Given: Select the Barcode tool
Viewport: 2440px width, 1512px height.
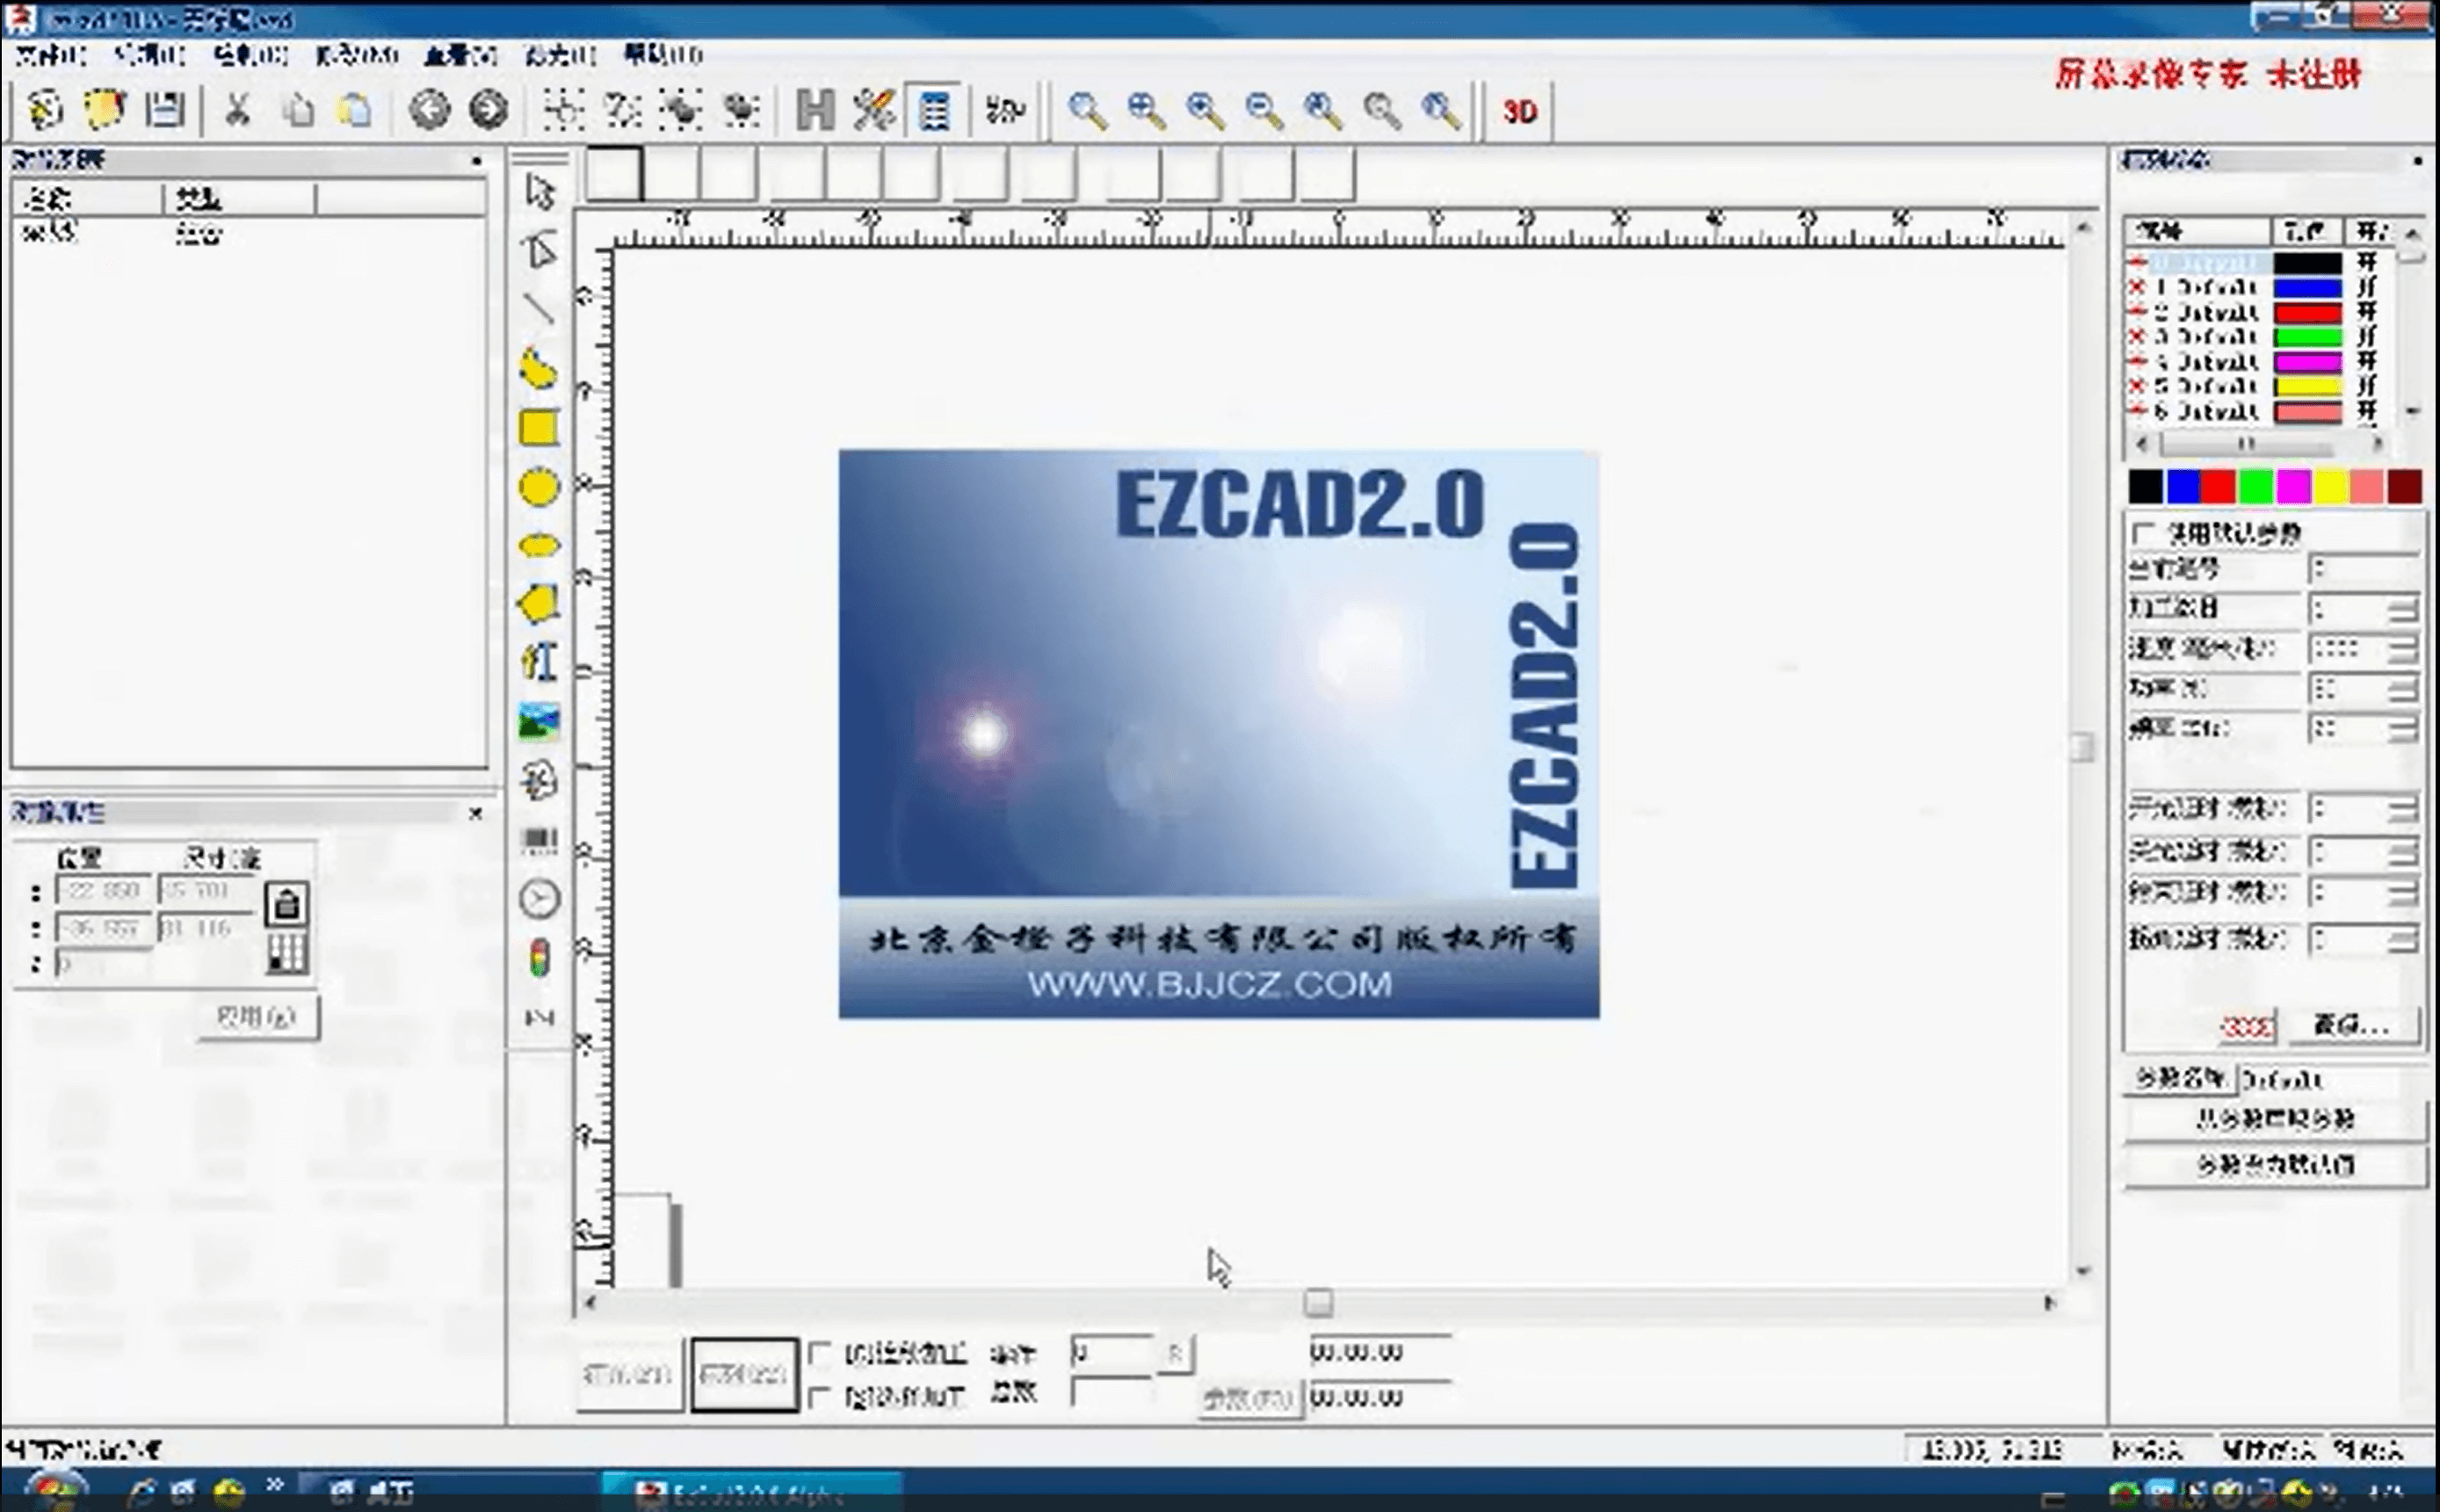Looking at the screenshot, I should pyautogui.click(x=540, y=840).
